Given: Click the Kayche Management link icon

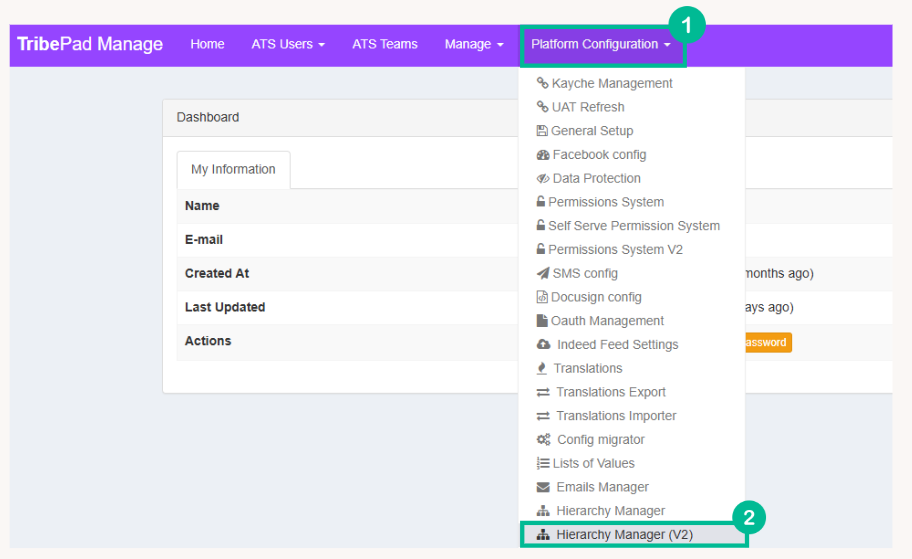Looking at the screenshot, I should point(542,84).
